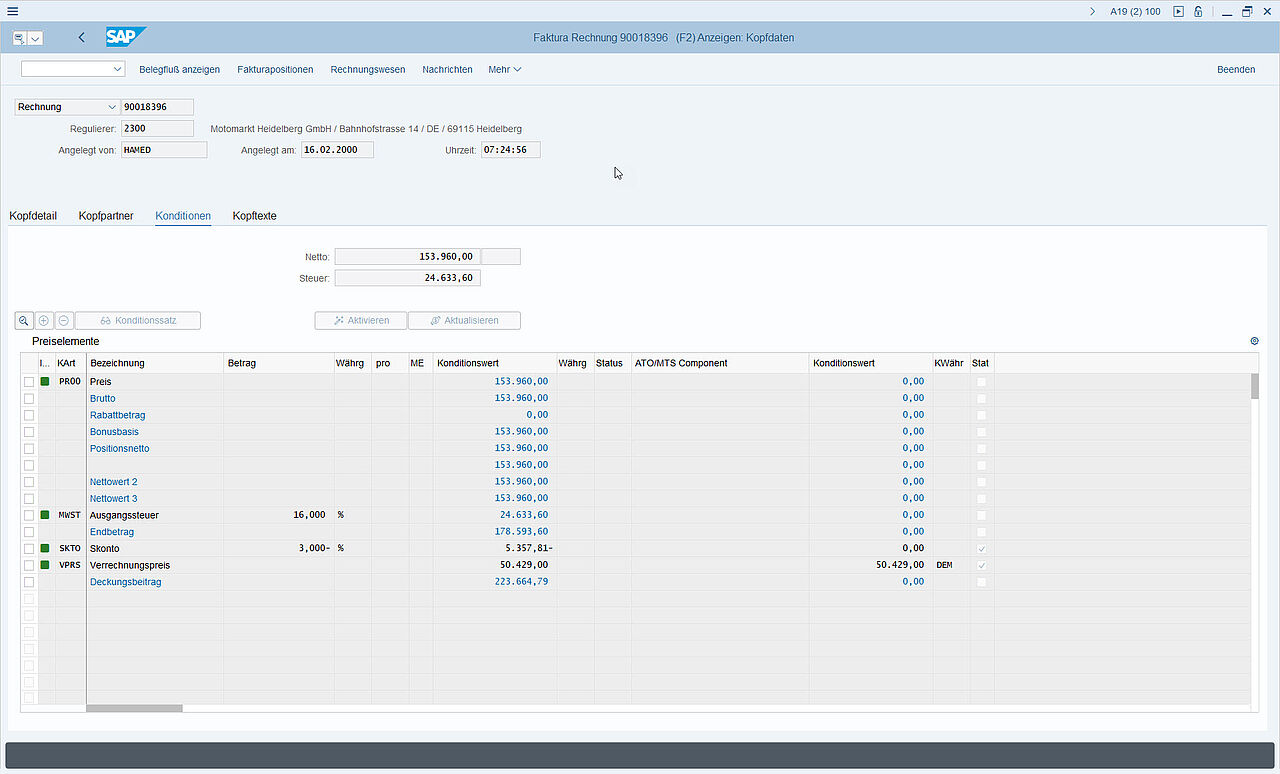Click the magnifier detail icon above Preiselemente
The width and height of the screenshot is (1280, 774).
click(x=23, y=321)
